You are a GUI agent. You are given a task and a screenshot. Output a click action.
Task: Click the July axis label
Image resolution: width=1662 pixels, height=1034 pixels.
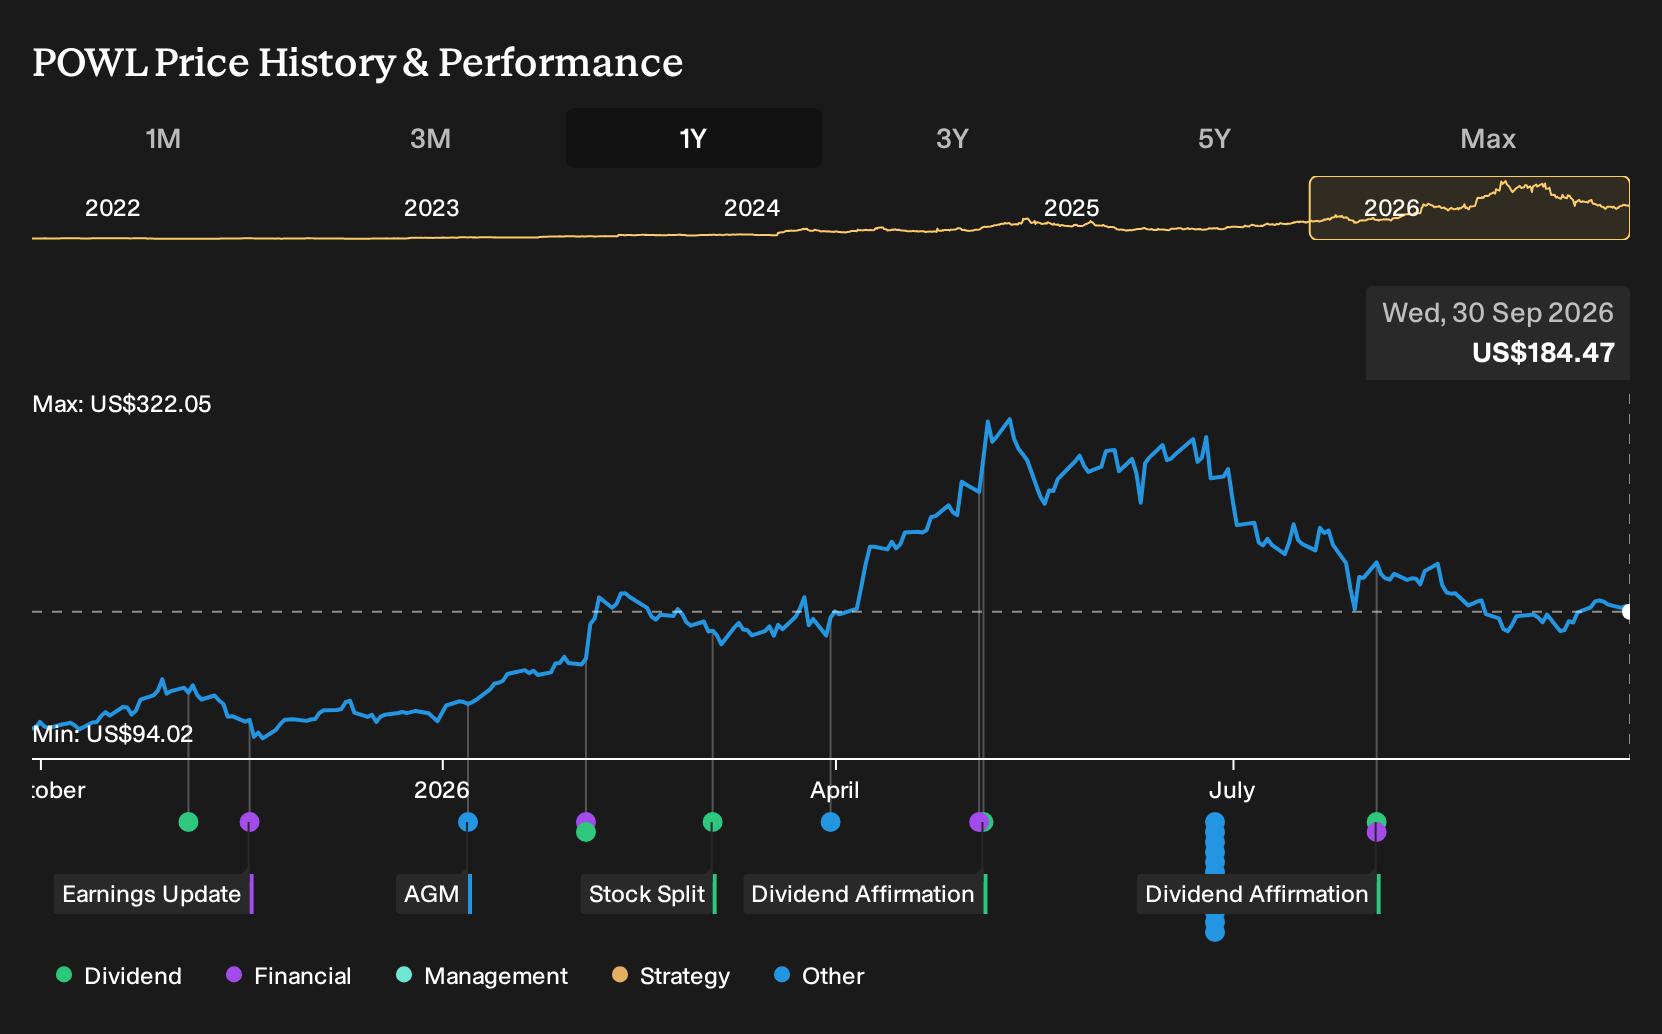click(x=1232, y=790)
